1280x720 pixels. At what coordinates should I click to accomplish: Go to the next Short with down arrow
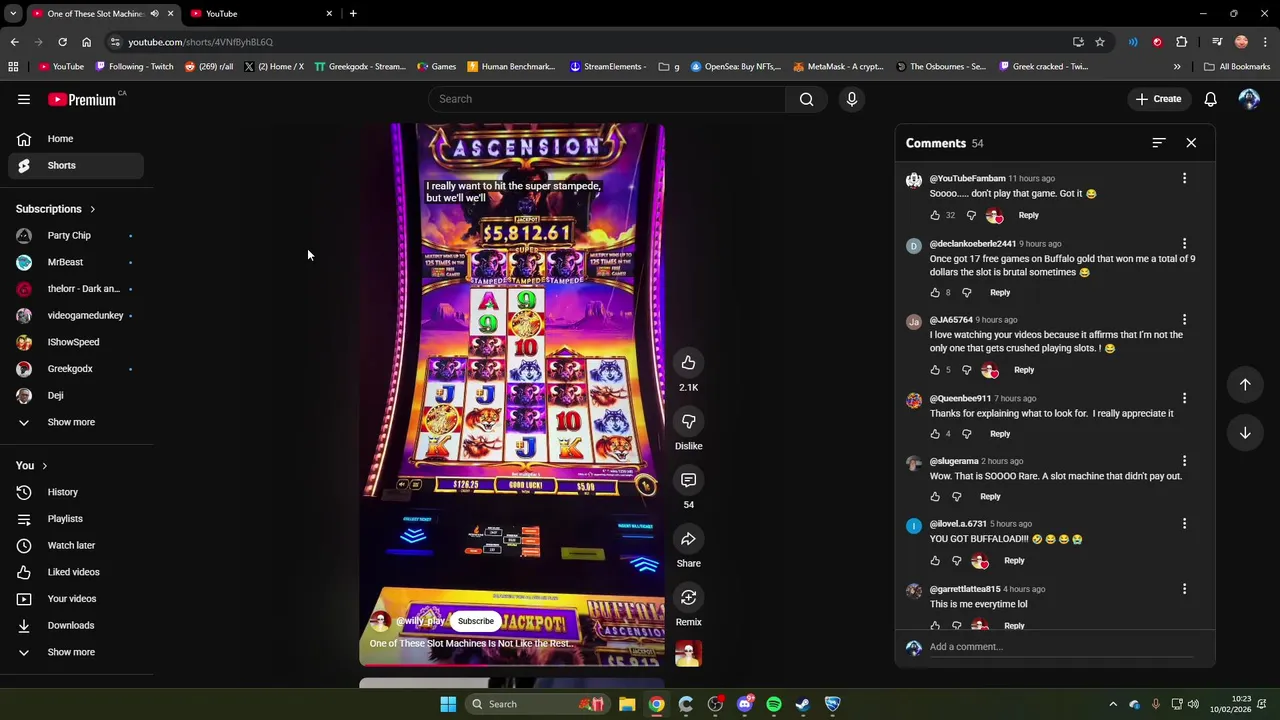pyautogui.click(x=1245, y=433)
